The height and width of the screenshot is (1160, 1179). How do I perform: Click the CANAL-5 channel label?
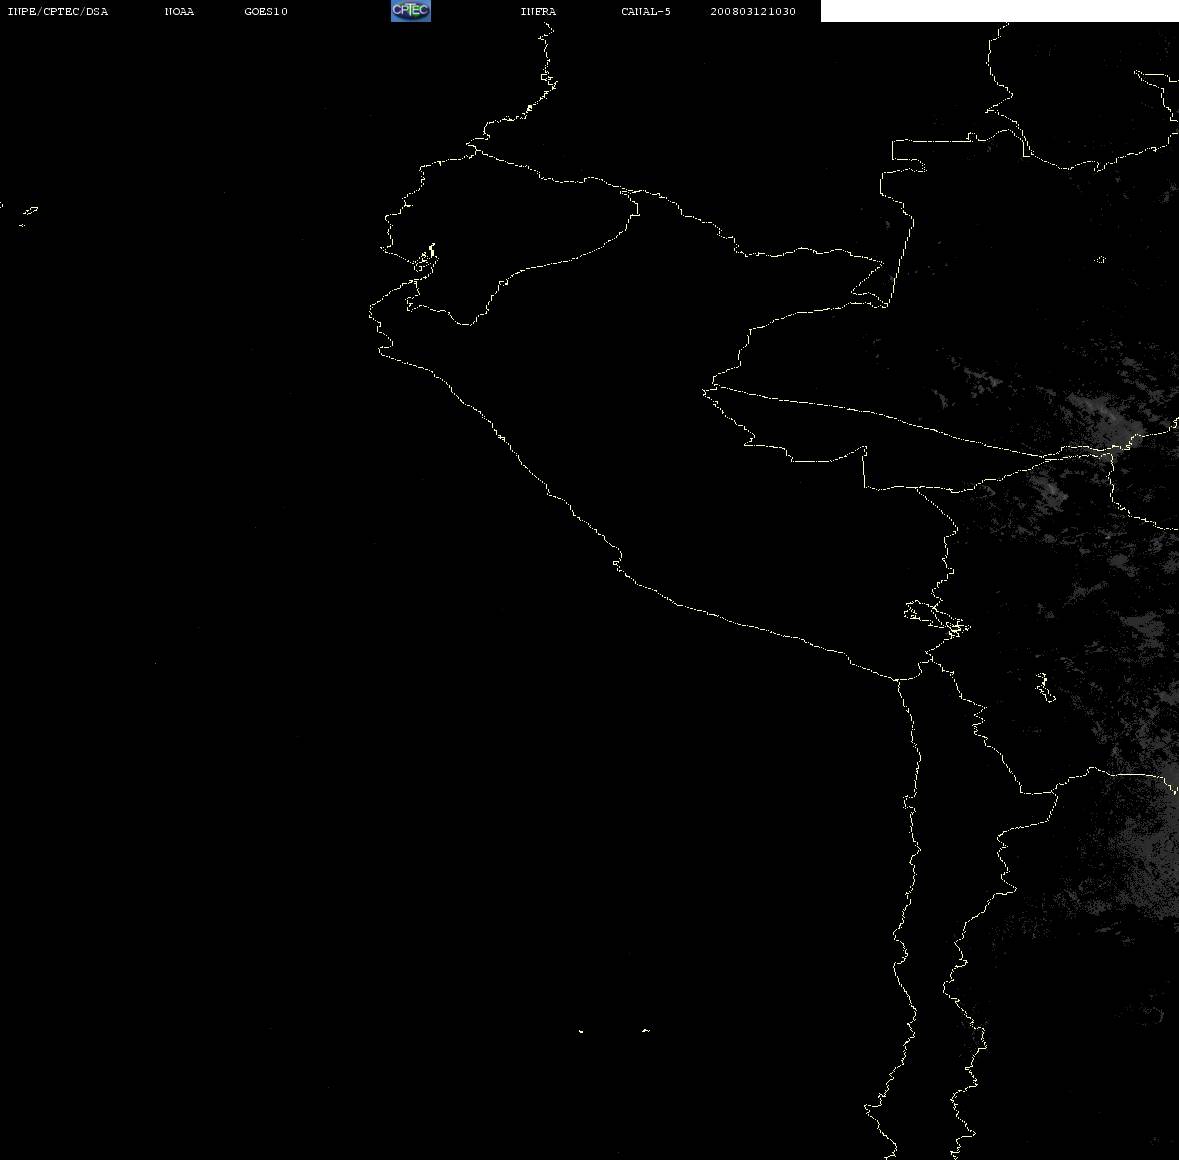click(x=646, y=11)
